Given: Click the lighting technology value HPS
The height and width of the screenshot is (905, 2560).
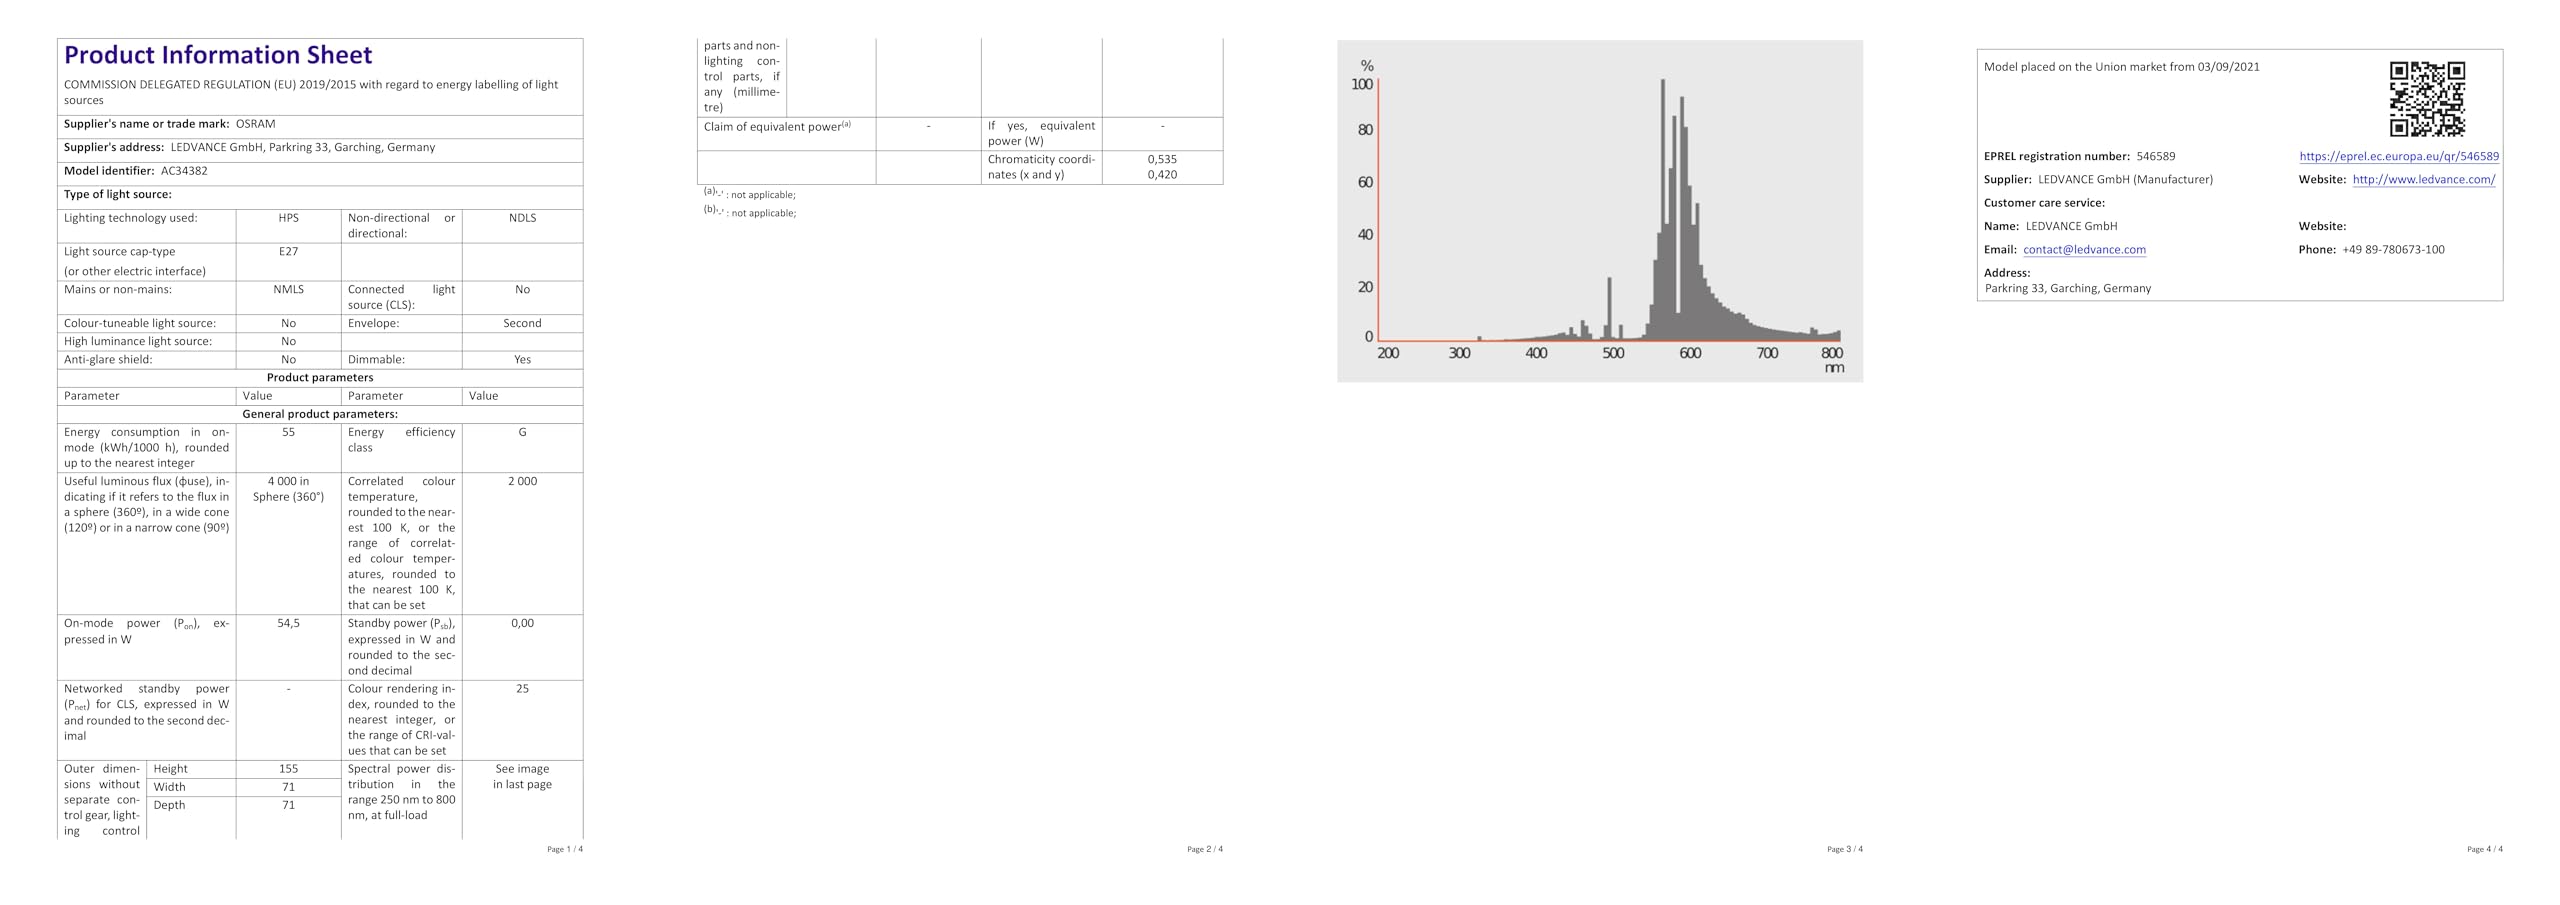Looking at the screenshot, I should click(x=288, y=218).
